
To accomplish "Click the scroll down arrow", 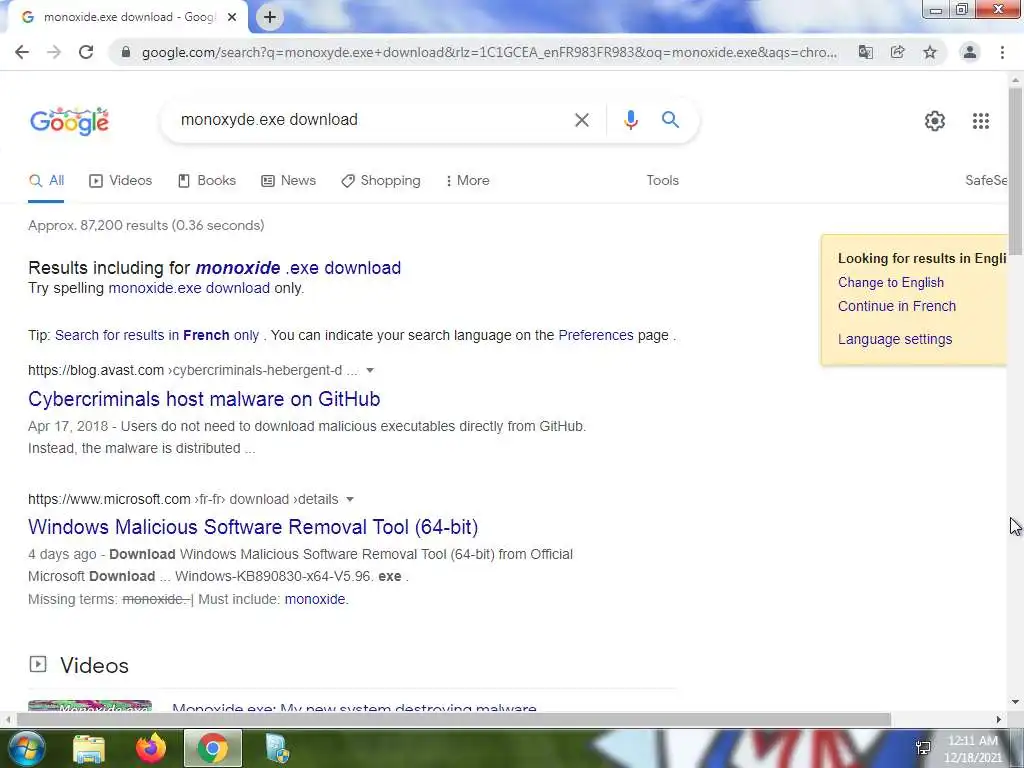I will [1016, 703].
